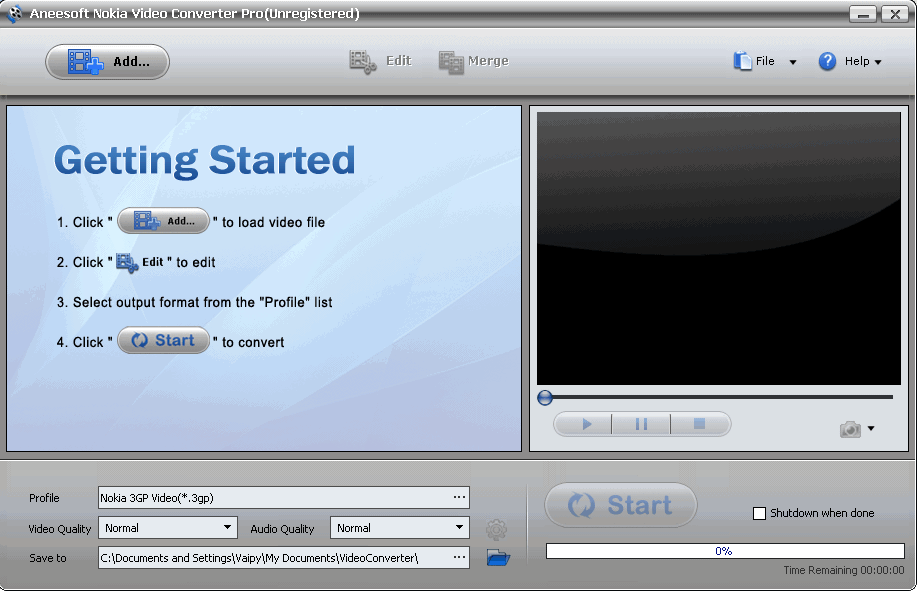Viewport: 917px width, 591px height.
Task: Click the Help icon
Action: pyautogui.click(x=827, y=61)
